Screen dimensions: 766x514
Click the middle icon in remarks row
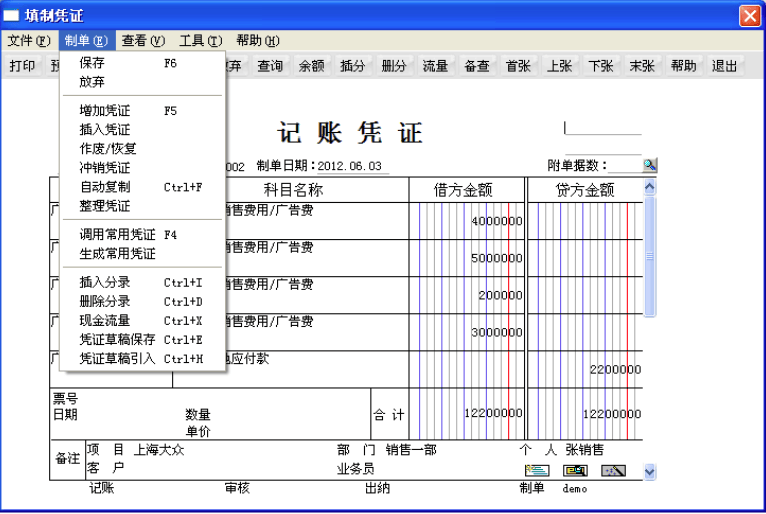pyautogui.click(x=575, y=471)
